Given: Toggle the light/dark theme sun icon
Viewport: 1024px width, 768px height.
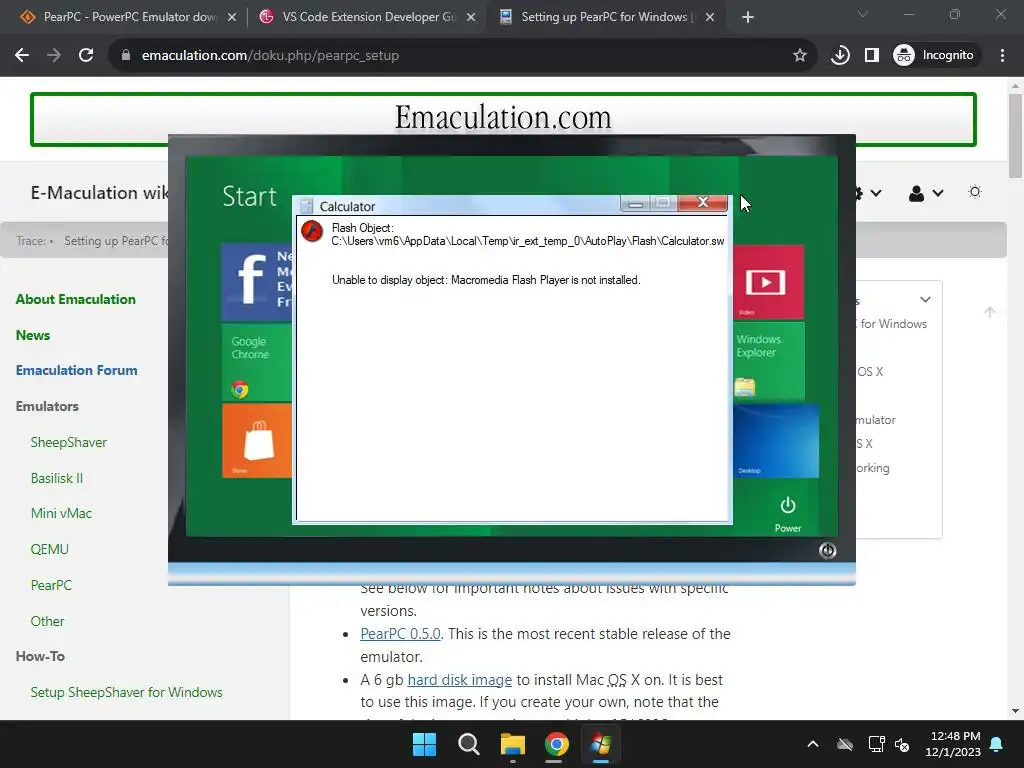Looking at the screenshot, I should pyautogui.click(x=975, y=192).
